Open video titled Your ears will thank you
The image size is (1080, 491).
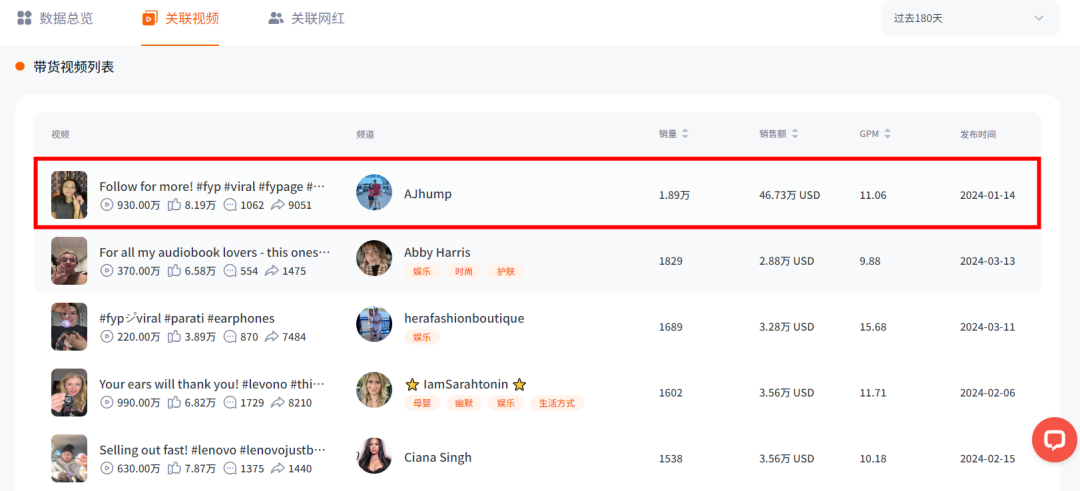point(212,384)
